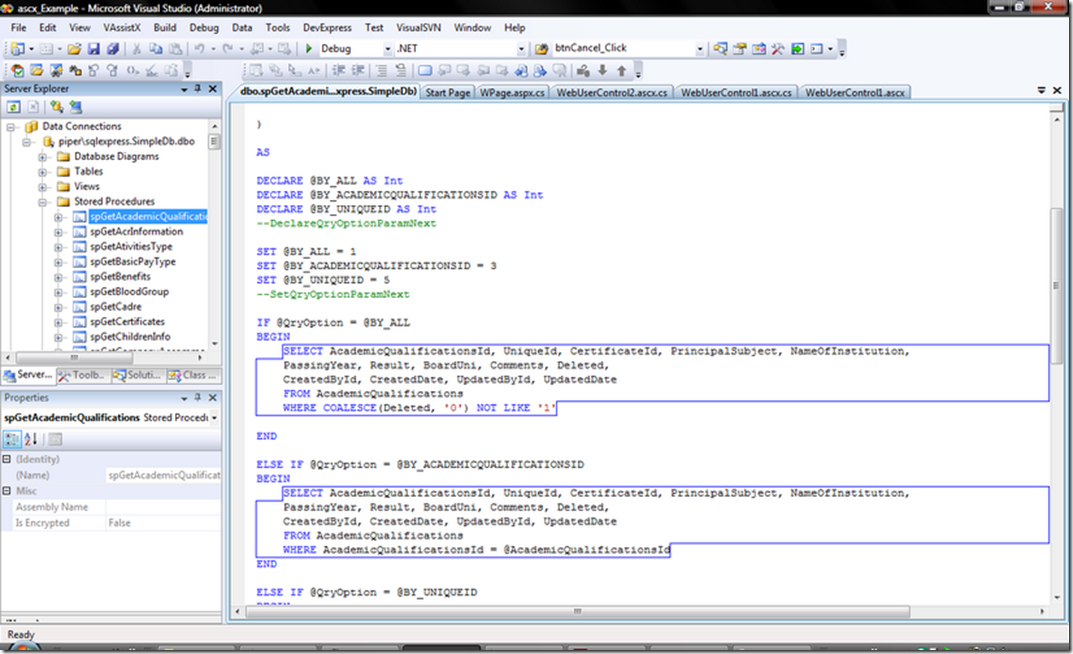Switch to the WPage.aspx.cs tab
The width and height of the screenshot is (1073, 654).
[x=513, y=92]
